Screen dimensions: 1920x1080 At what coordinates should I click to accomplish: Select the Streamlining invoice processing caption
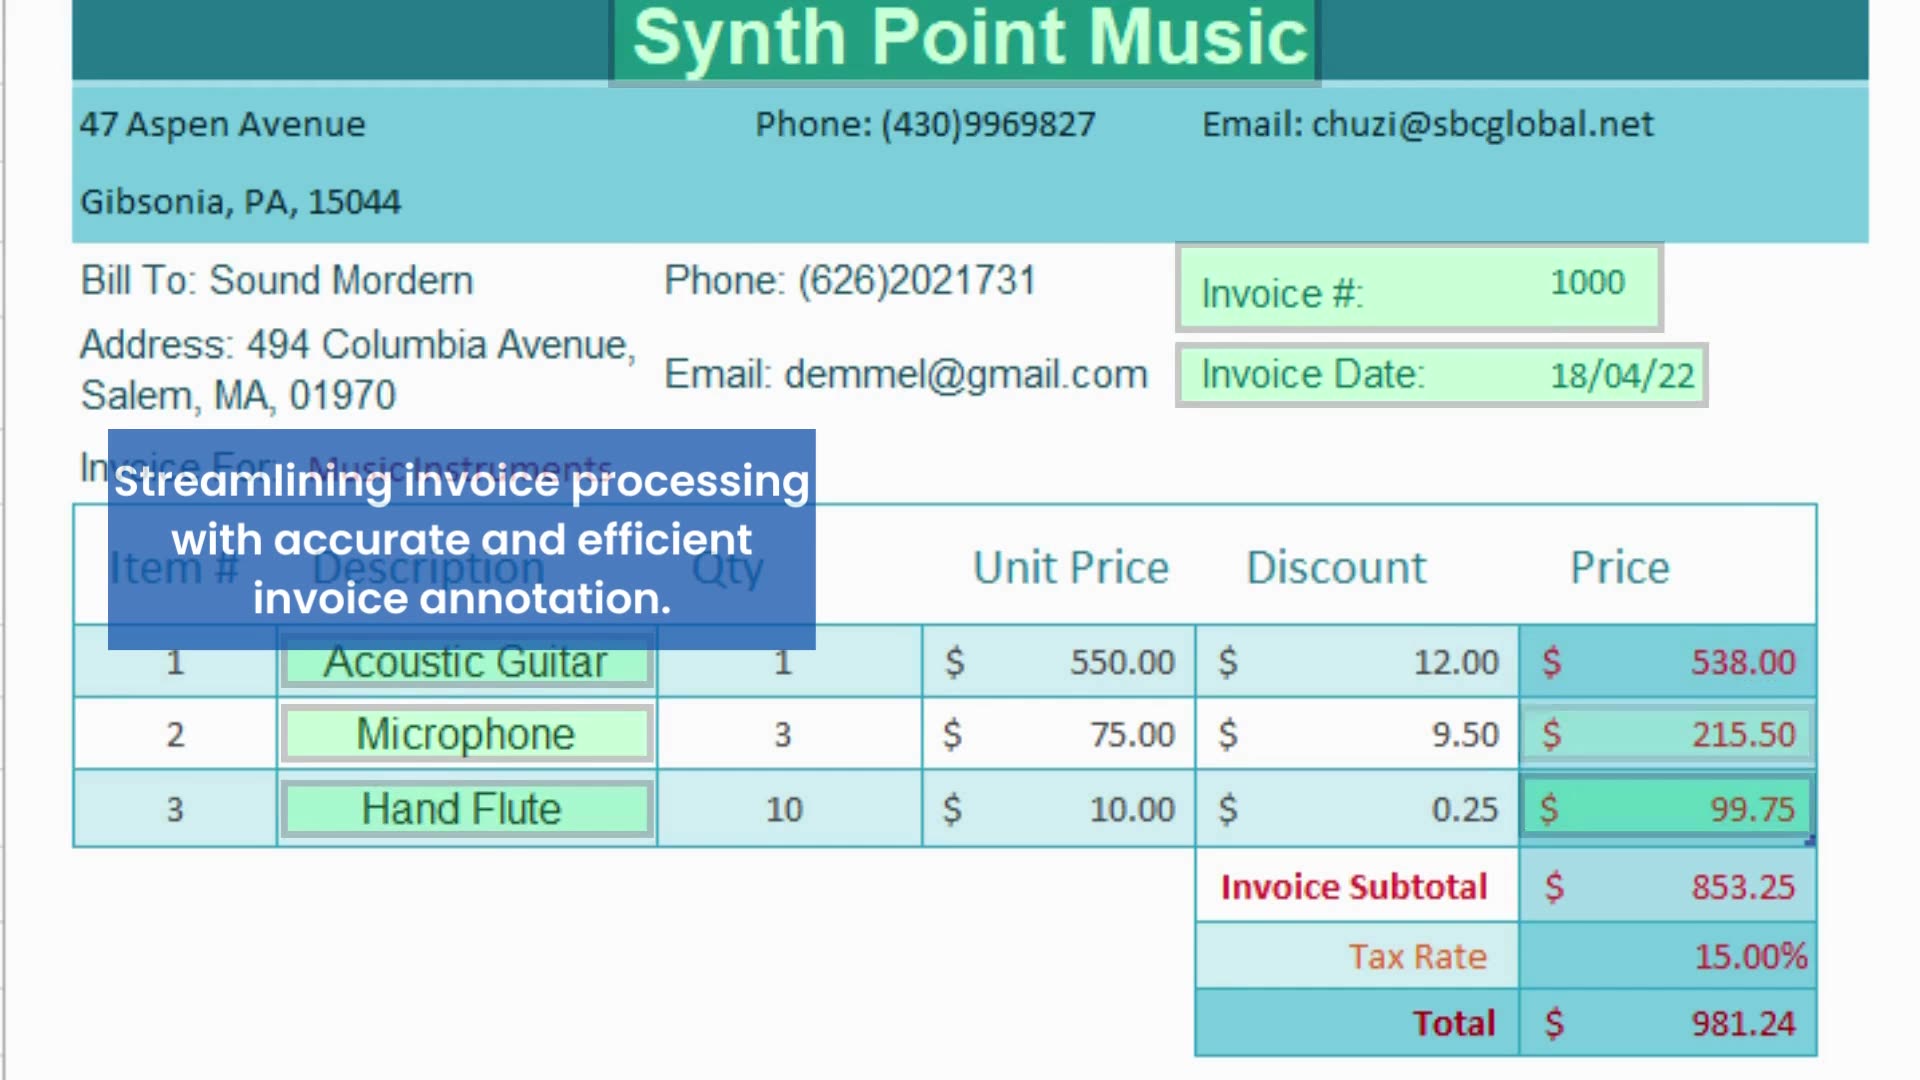tap(461, 540)
